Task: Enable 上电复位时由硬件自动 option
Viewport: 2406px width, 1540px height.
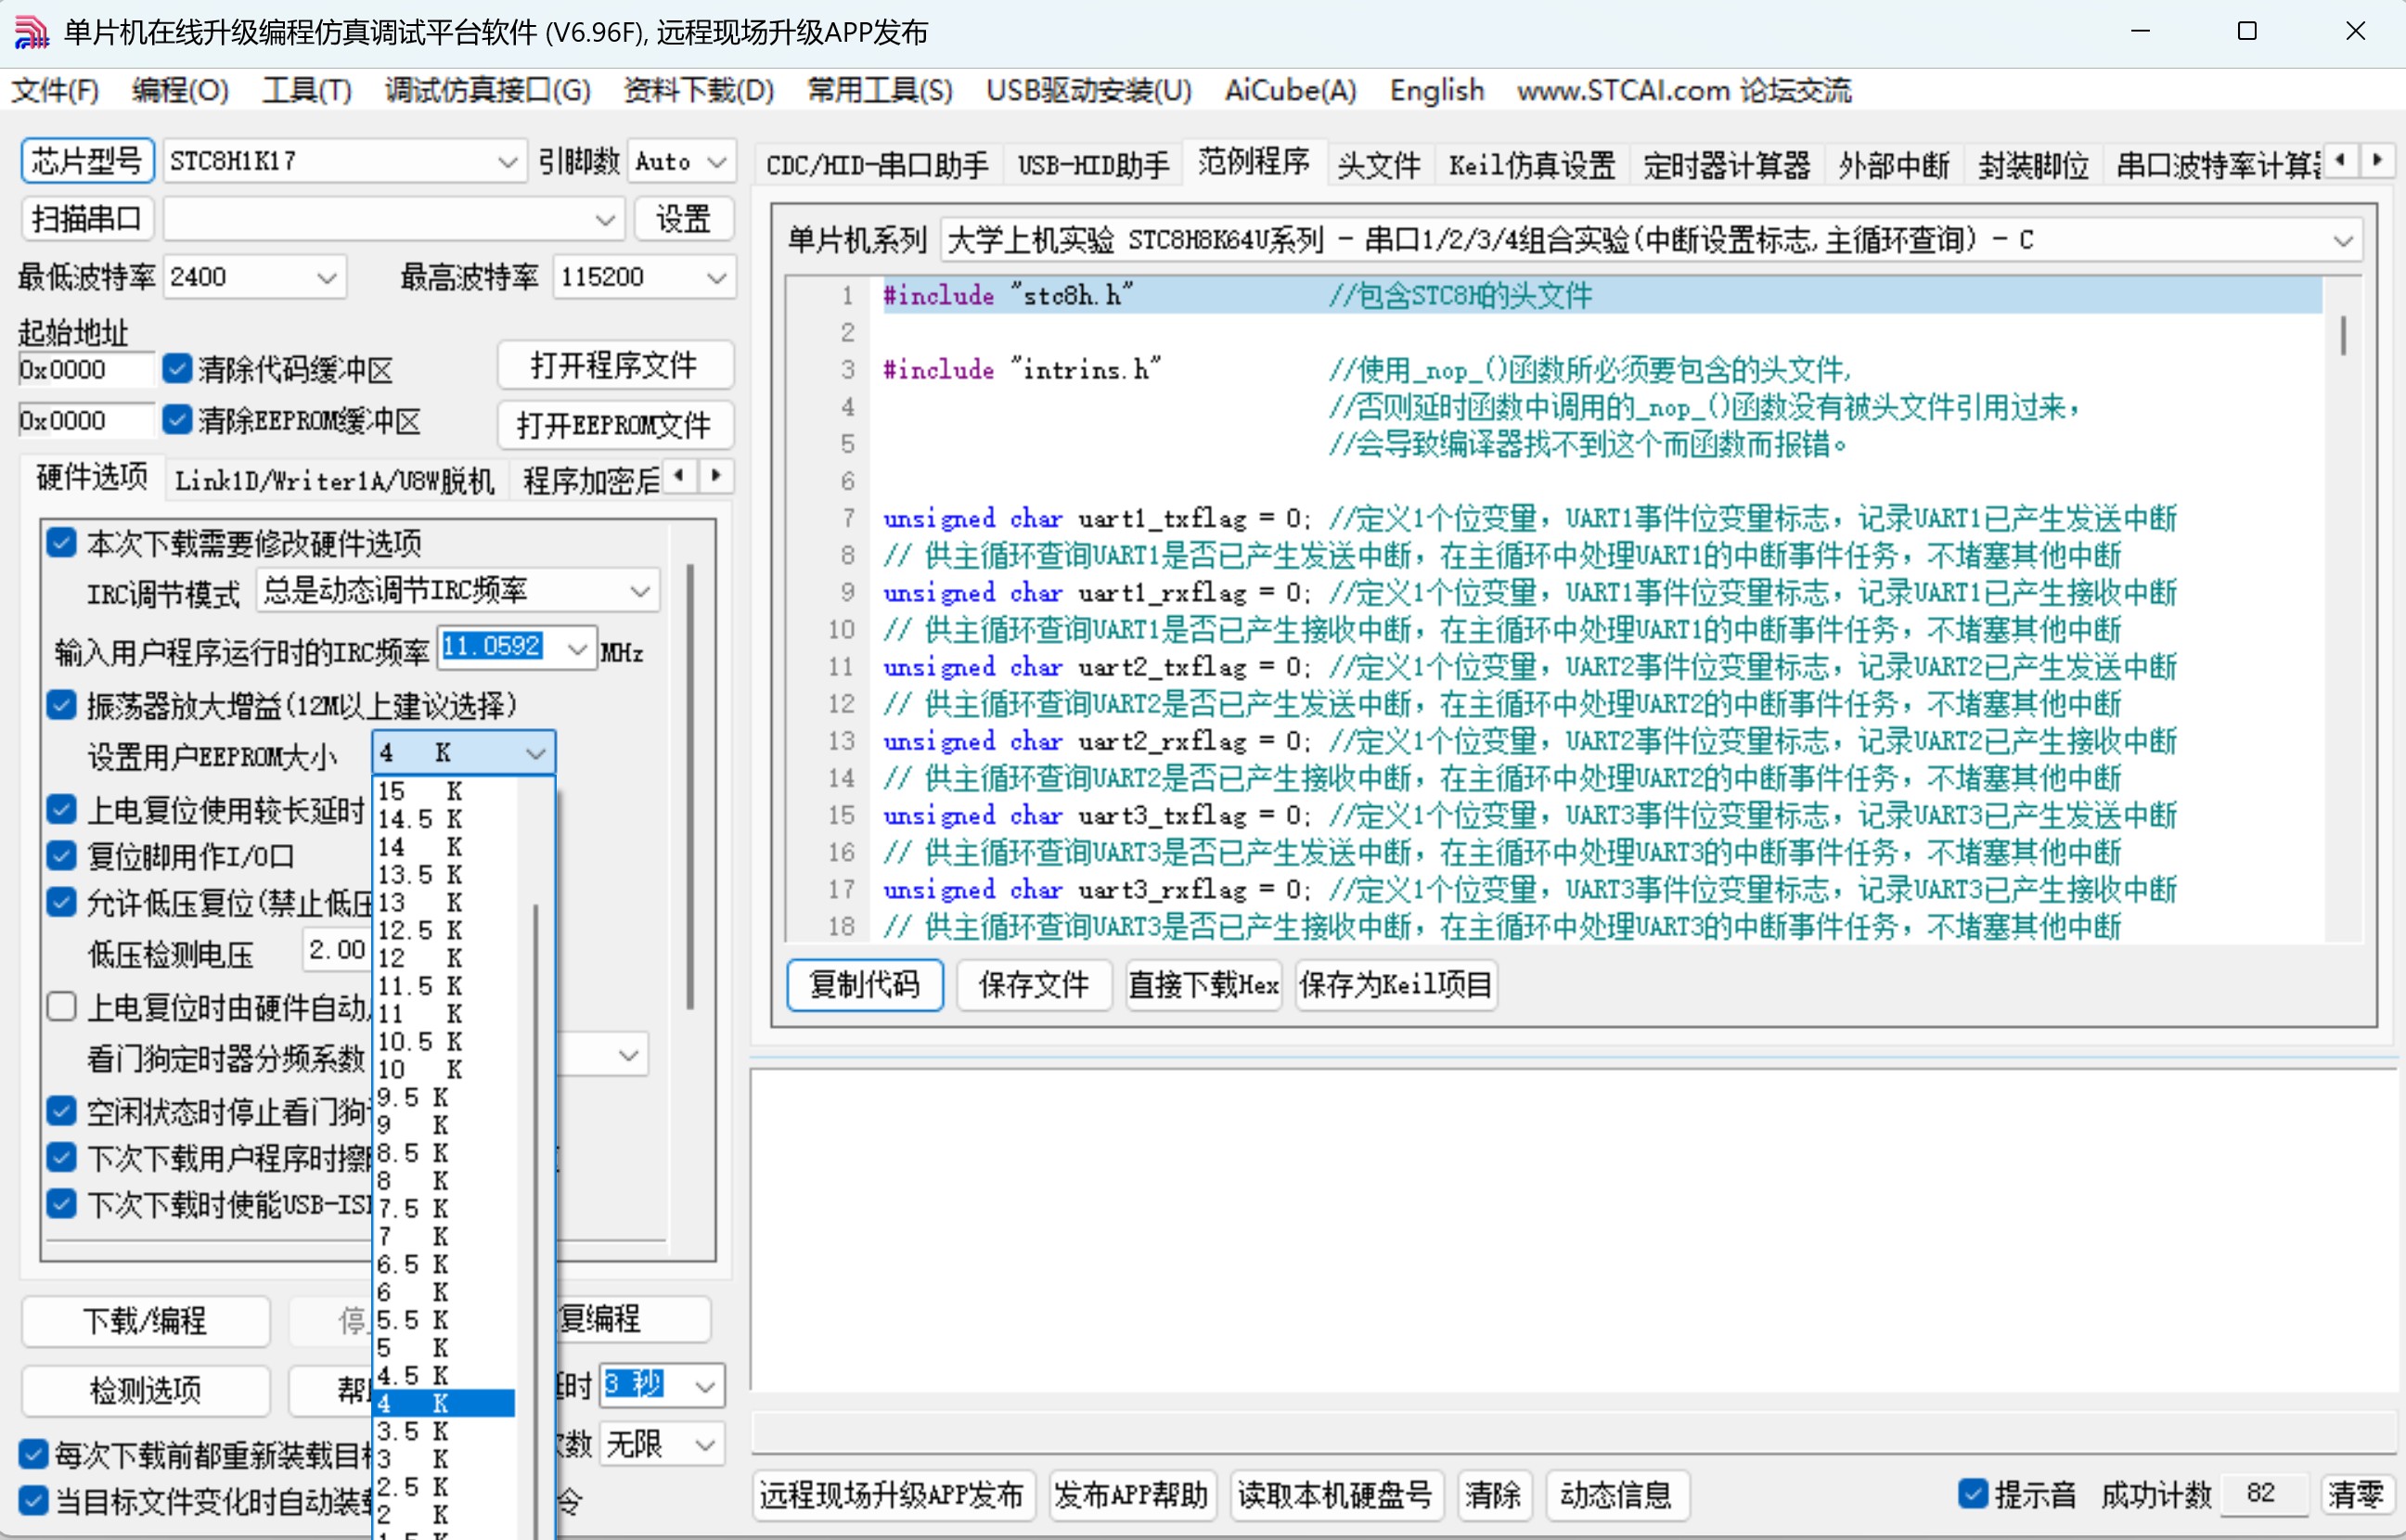Action: pyautogui.click(x=62, y=1007)
